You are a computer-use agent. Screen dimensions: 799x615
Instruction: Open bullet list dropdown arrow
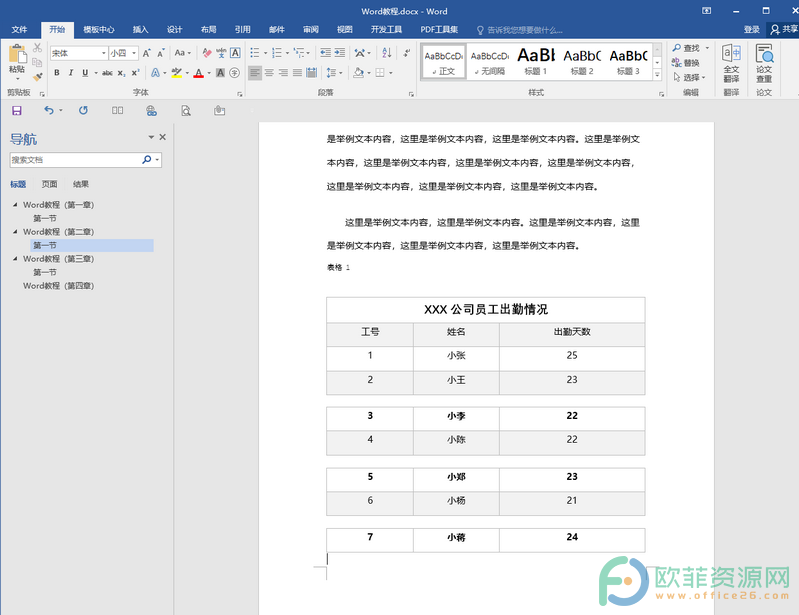tap(265, 53)
